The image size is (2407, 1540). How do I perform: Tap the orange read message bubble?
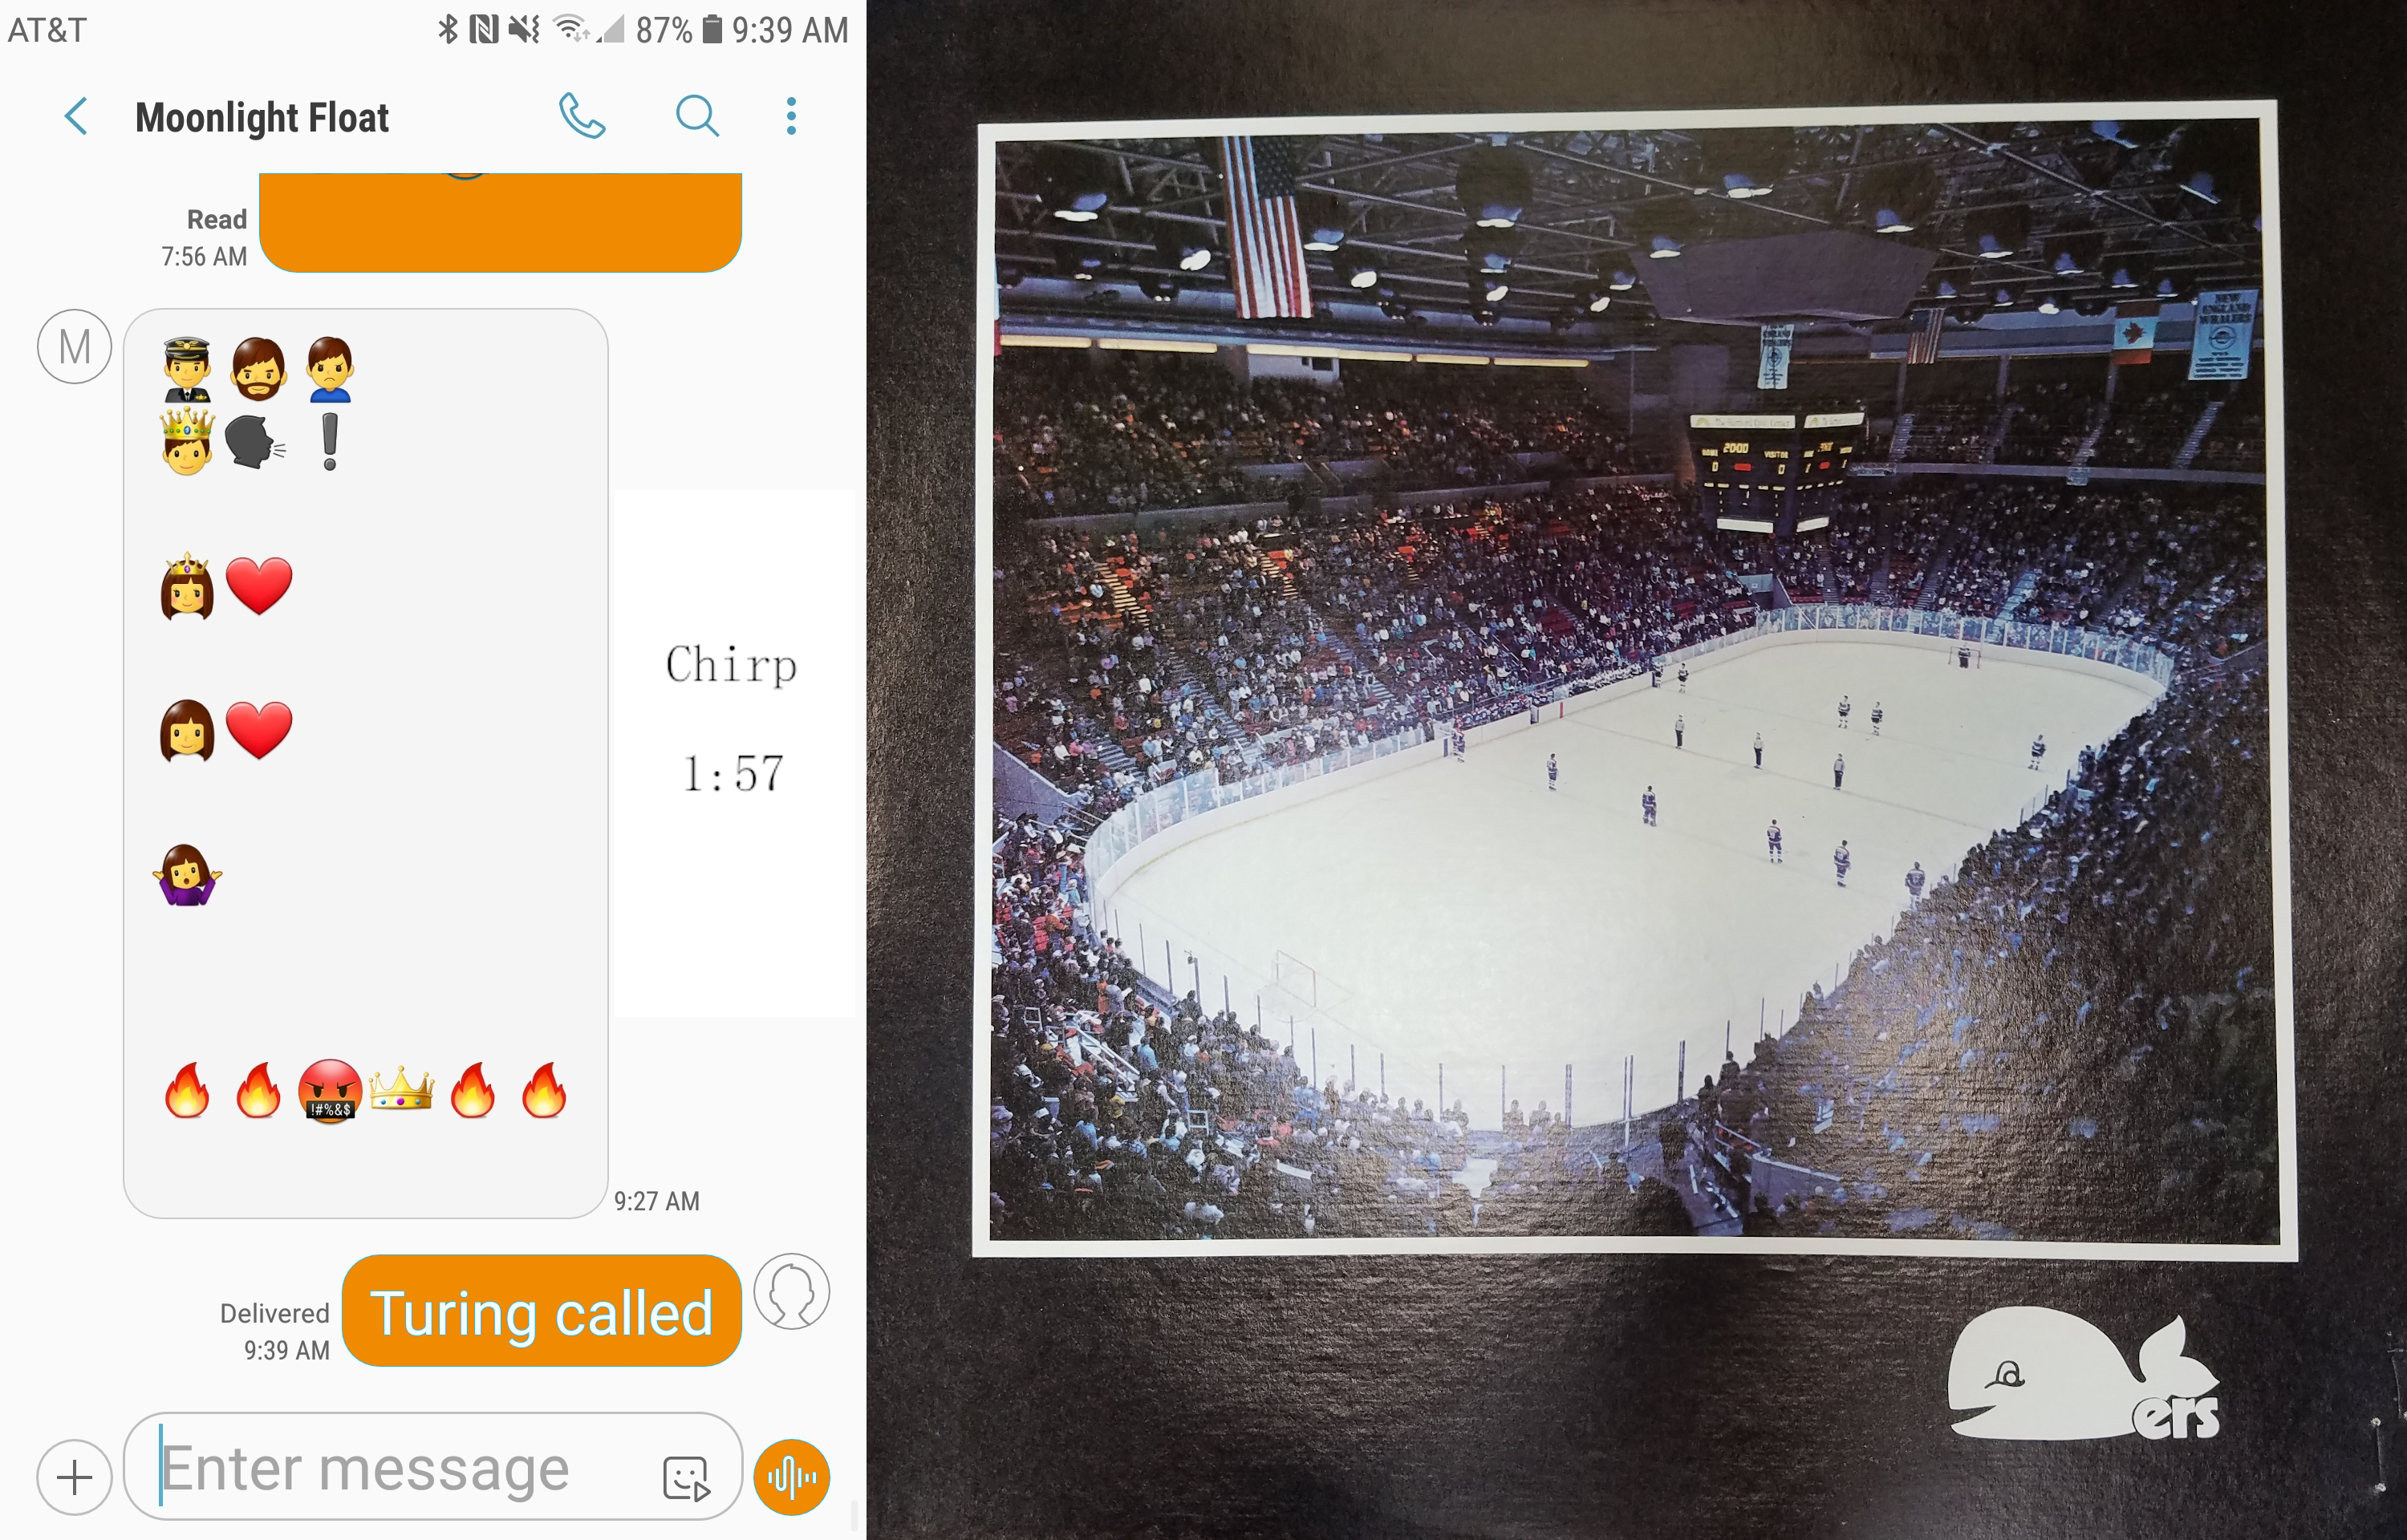[500, 222]
